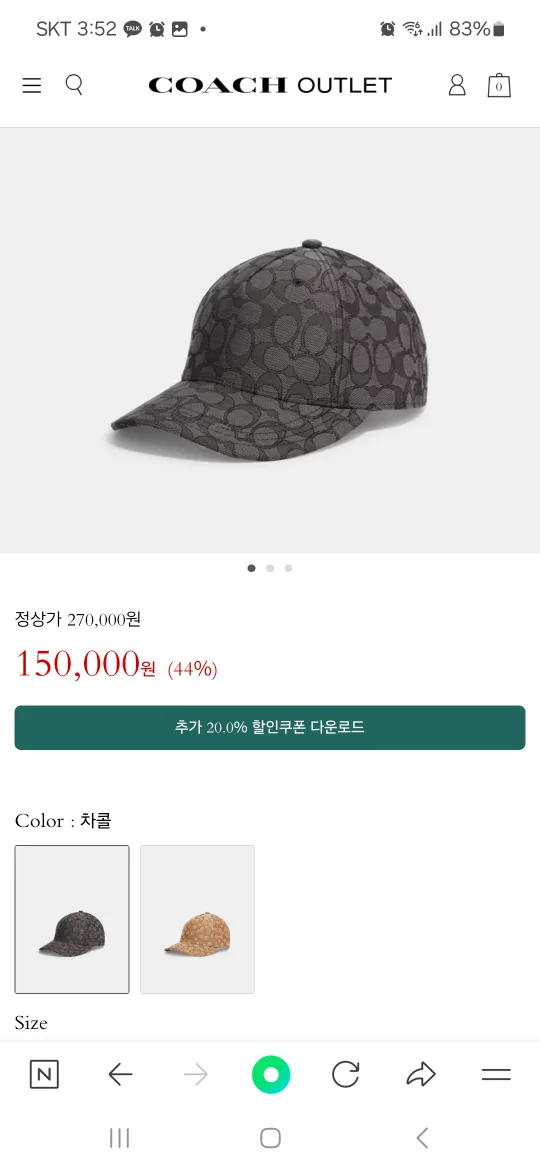This screenshot has height=1170, width=540.
Task: Share the page via share arrow
Action: (421, 1074)
